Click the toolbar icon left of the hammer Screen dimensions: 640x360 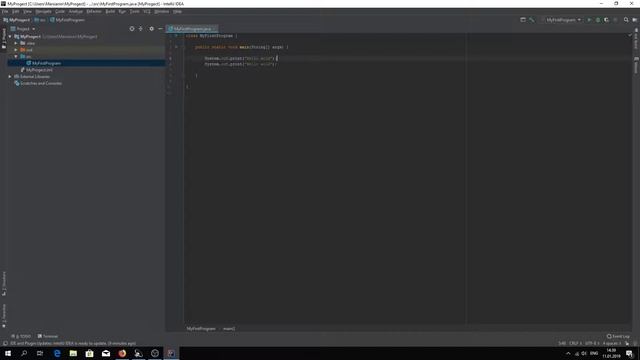pos(523,20)
